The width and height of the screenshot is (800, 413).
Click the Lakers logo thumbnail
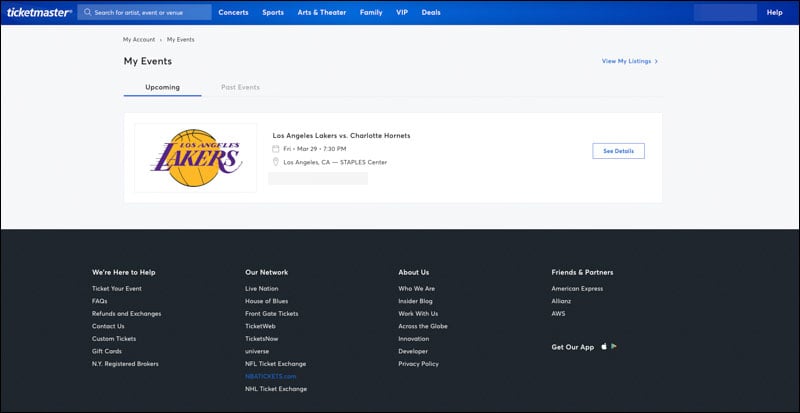(195, 158)
